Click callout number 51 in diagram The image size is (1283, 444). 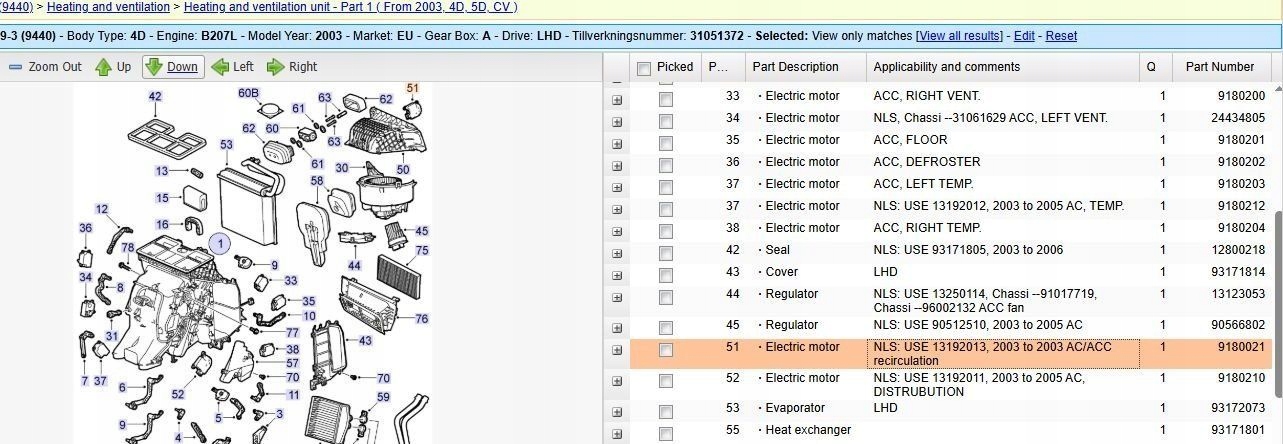pos(412,88)
